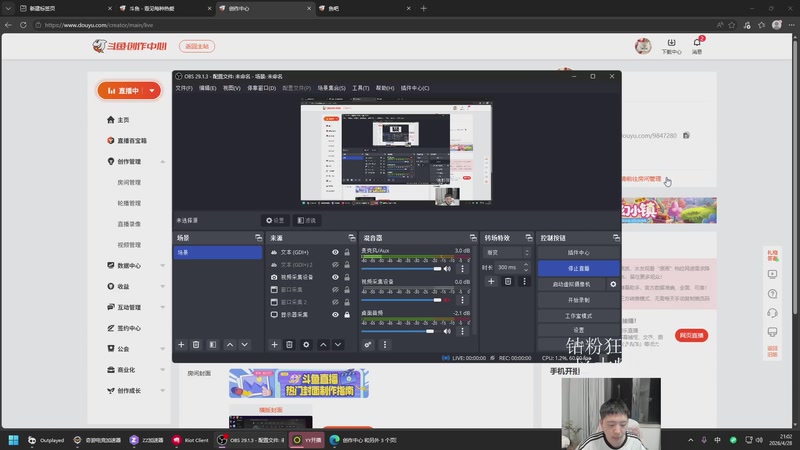Viewport: 800px width, 450px height.
Task: Add a scene transition with the plus icon
Action: point(491,281)
